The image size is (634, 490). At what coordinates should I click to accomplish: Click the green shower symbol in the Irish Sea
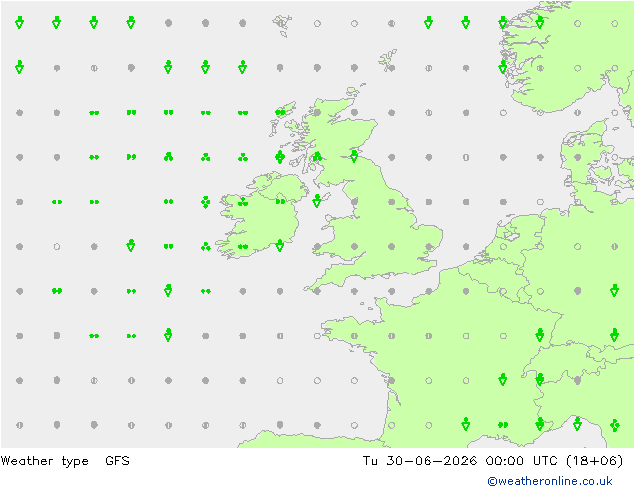tap(317, 201)
